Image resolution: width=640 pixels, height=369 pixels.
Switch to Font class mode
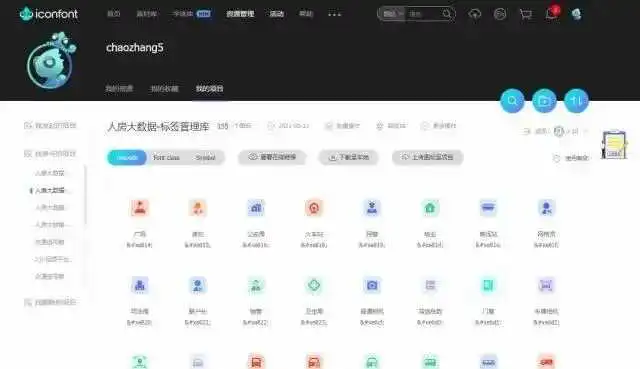pos(166,158)
